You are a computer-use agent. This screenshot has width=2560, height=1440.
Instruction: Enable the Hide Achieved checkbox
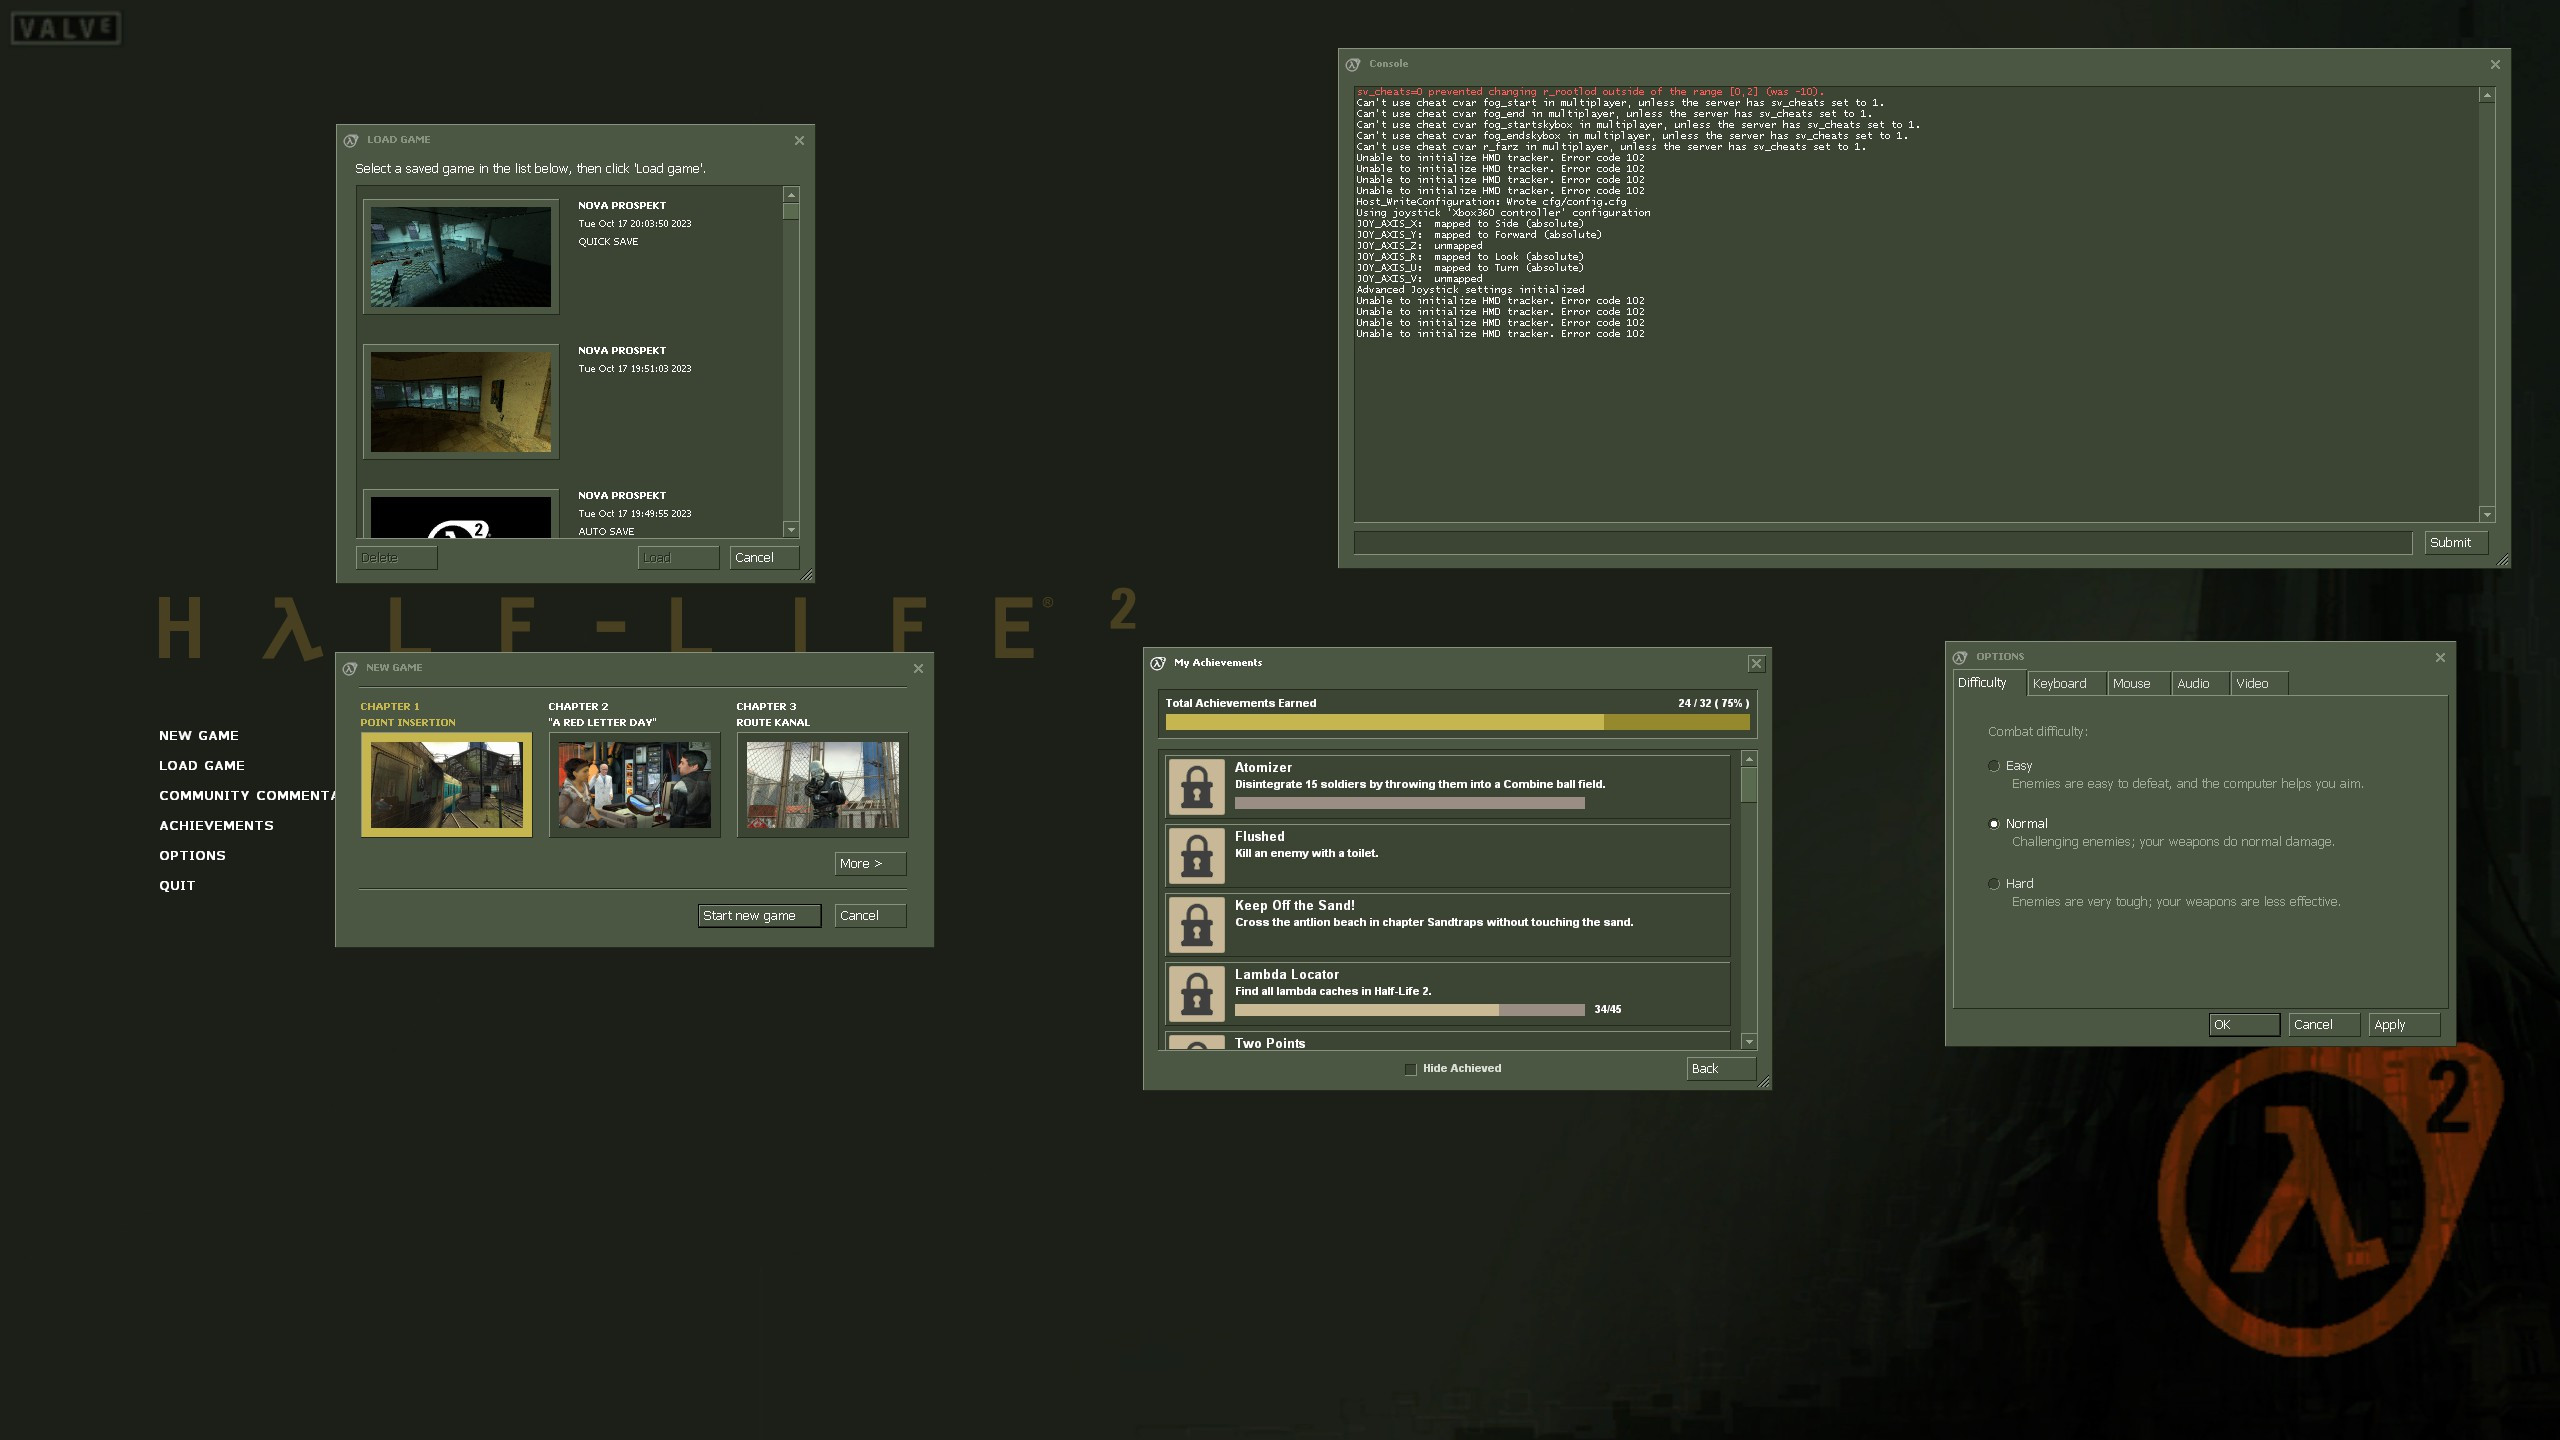1409,1068
